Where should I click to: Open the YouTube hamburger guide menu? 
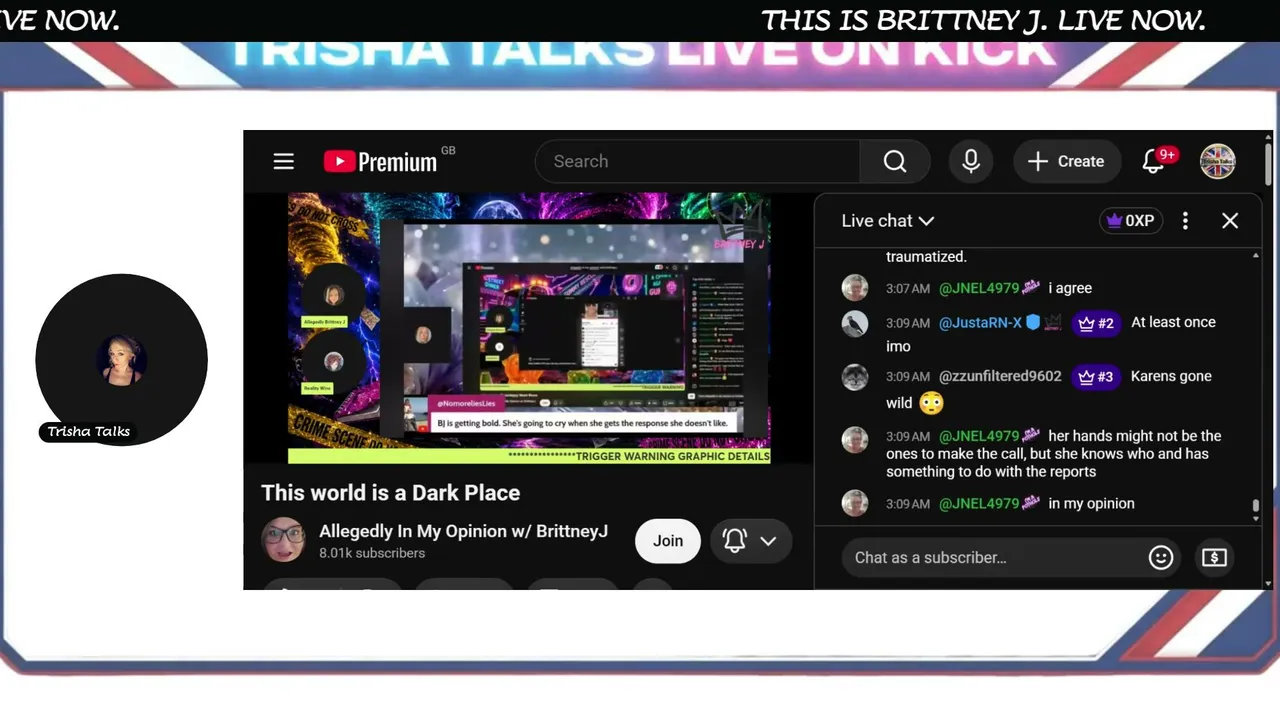284,161
